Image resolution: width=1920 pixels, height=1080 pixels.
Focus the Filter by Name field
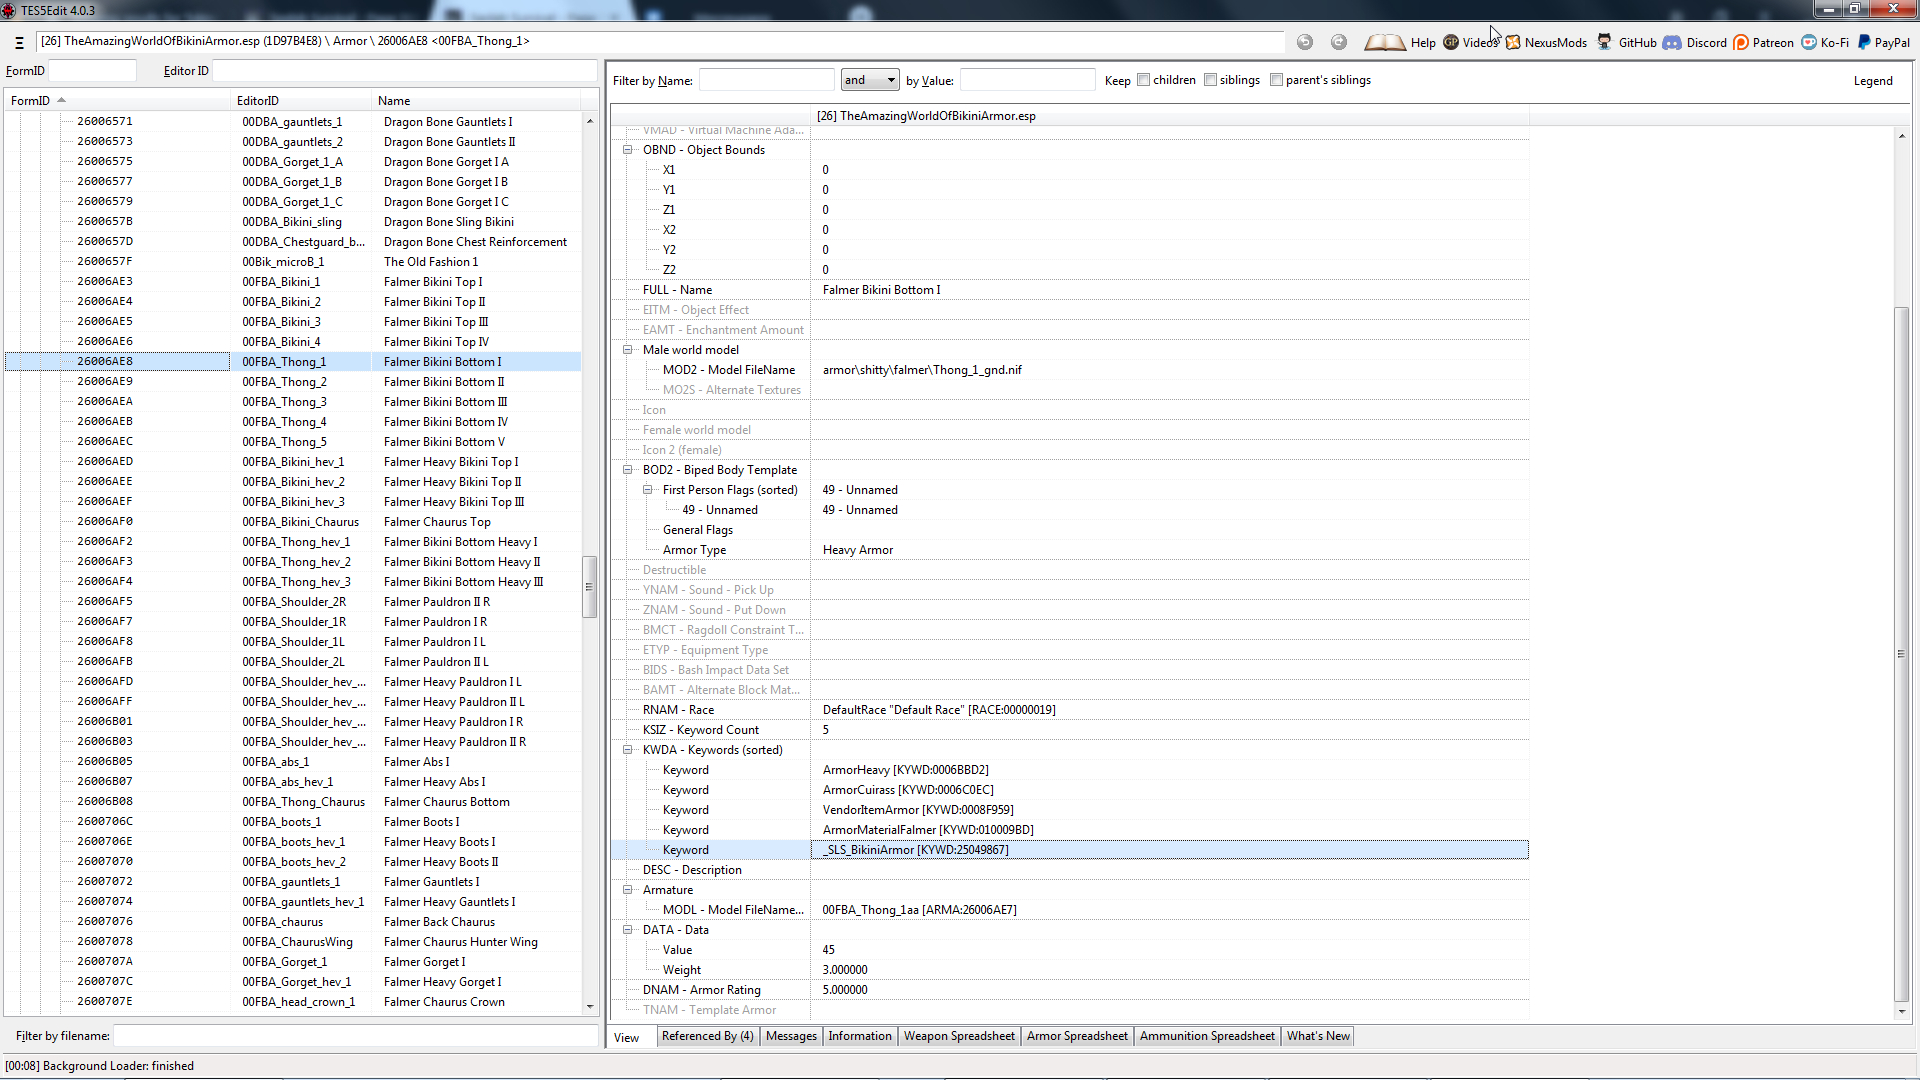tap(766, 80)
